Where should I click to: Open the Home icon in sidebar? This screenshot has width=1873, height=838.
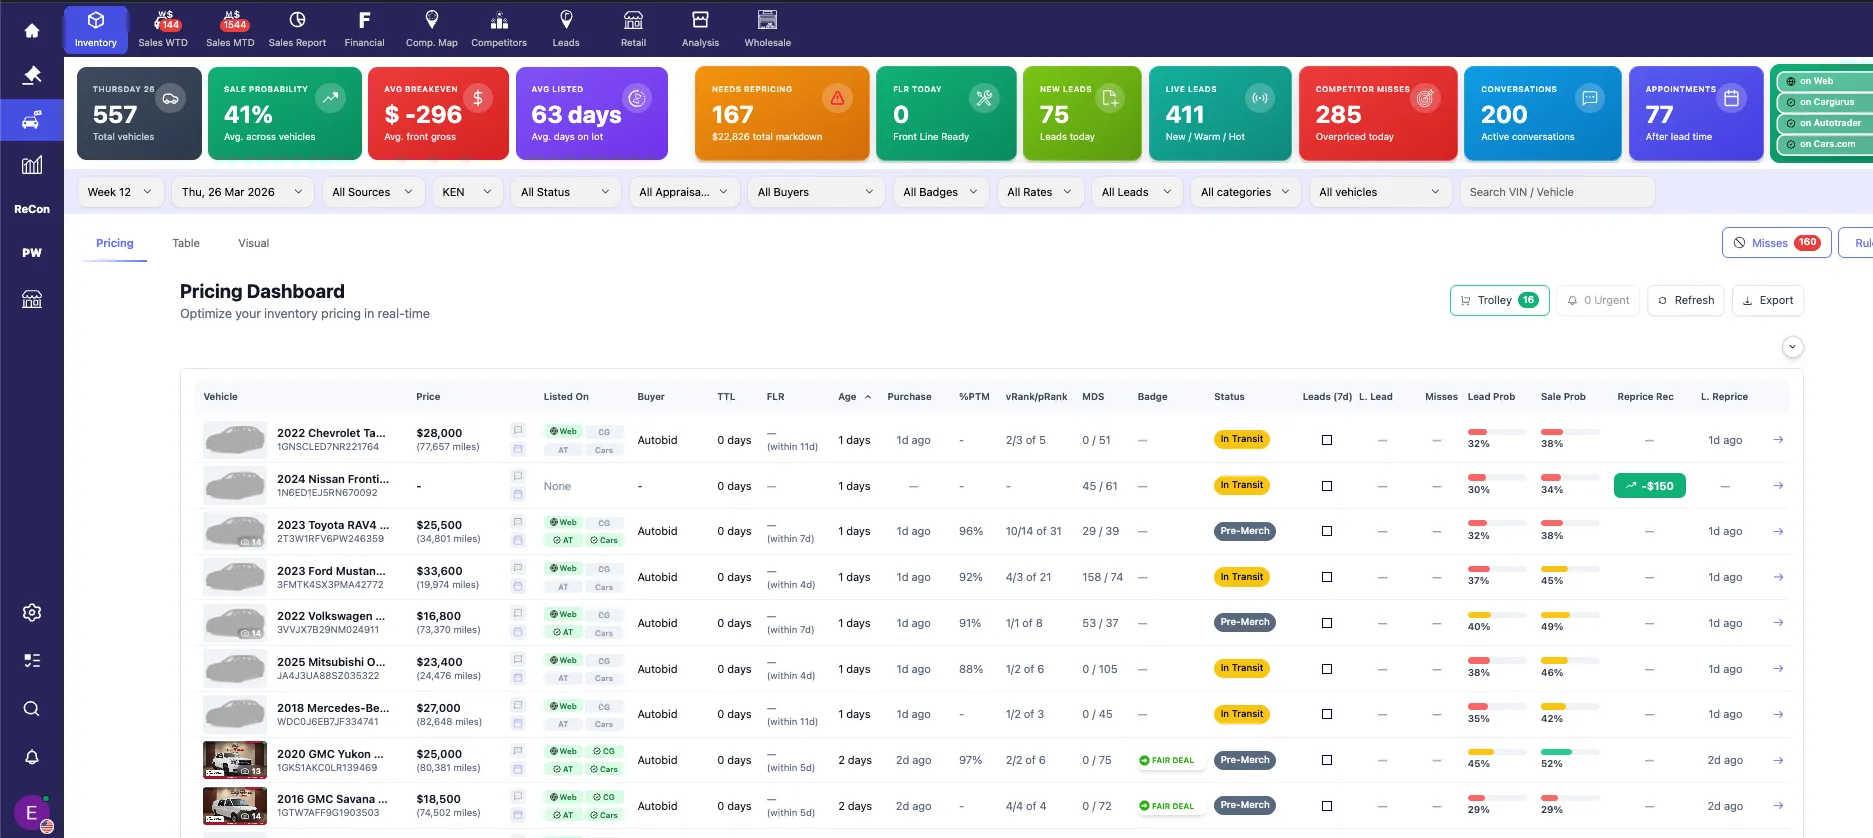point(32,31)
